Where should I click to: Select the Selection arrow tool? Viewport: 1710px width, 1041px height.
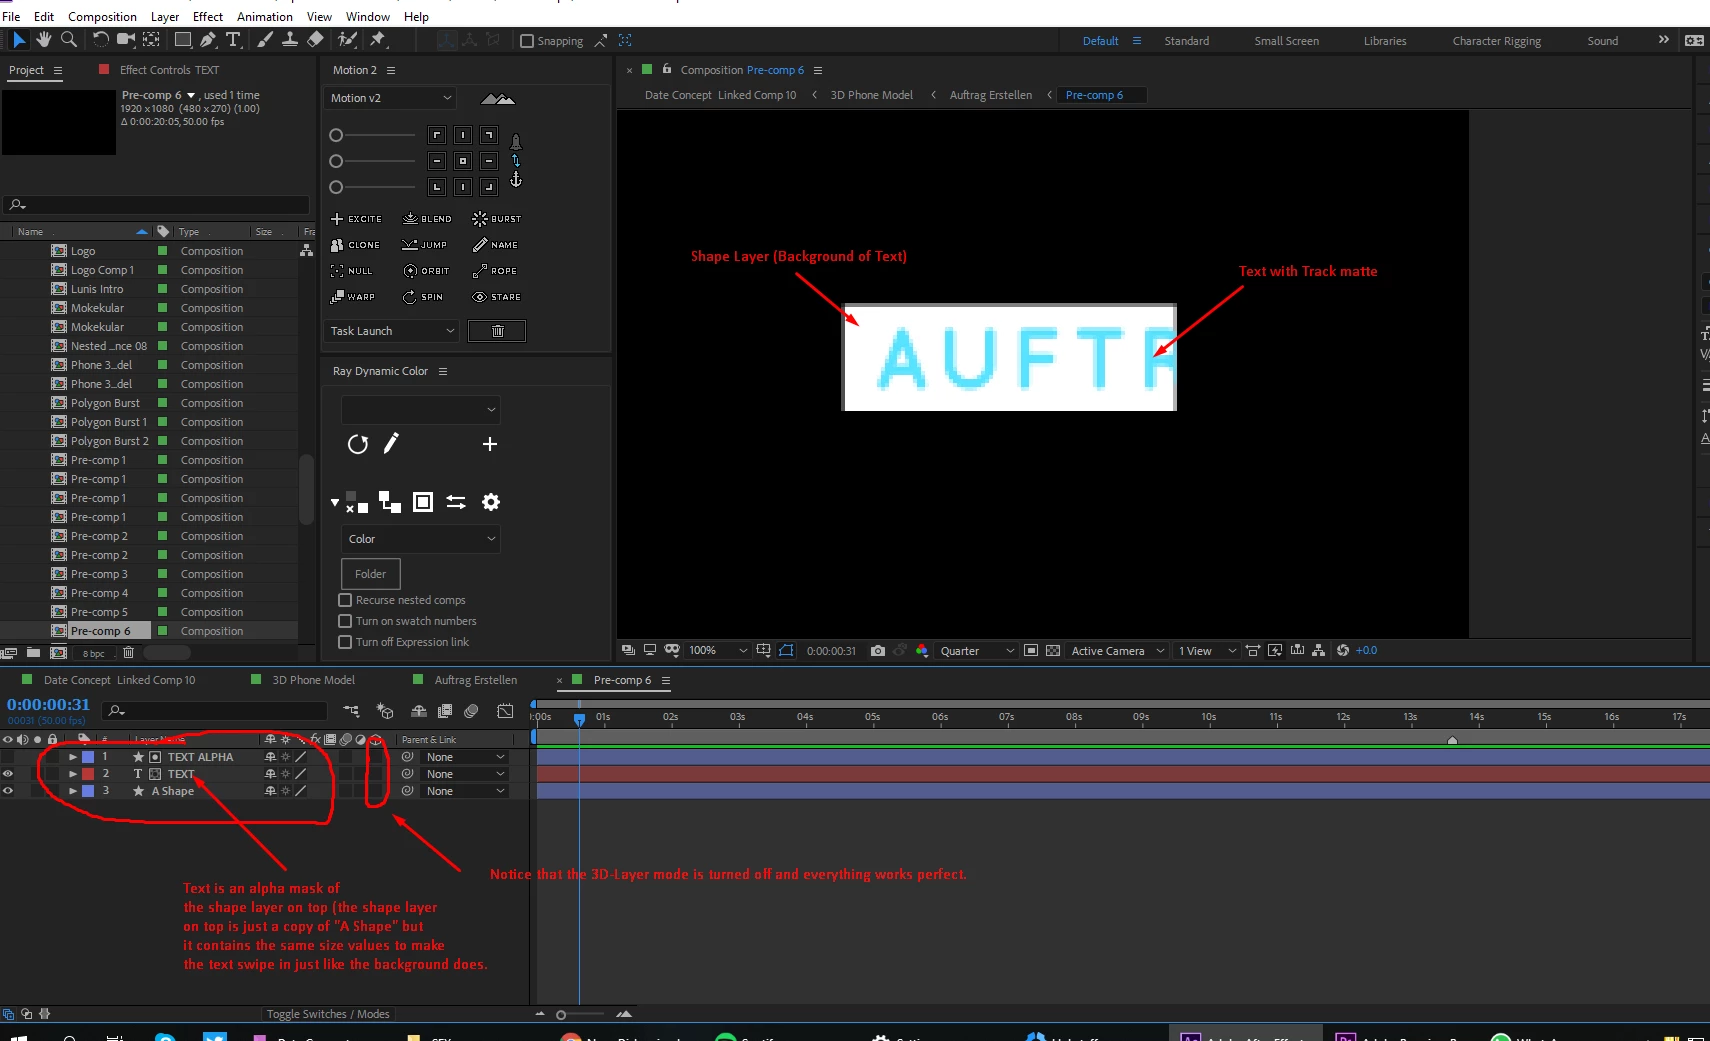pos(18,40)
